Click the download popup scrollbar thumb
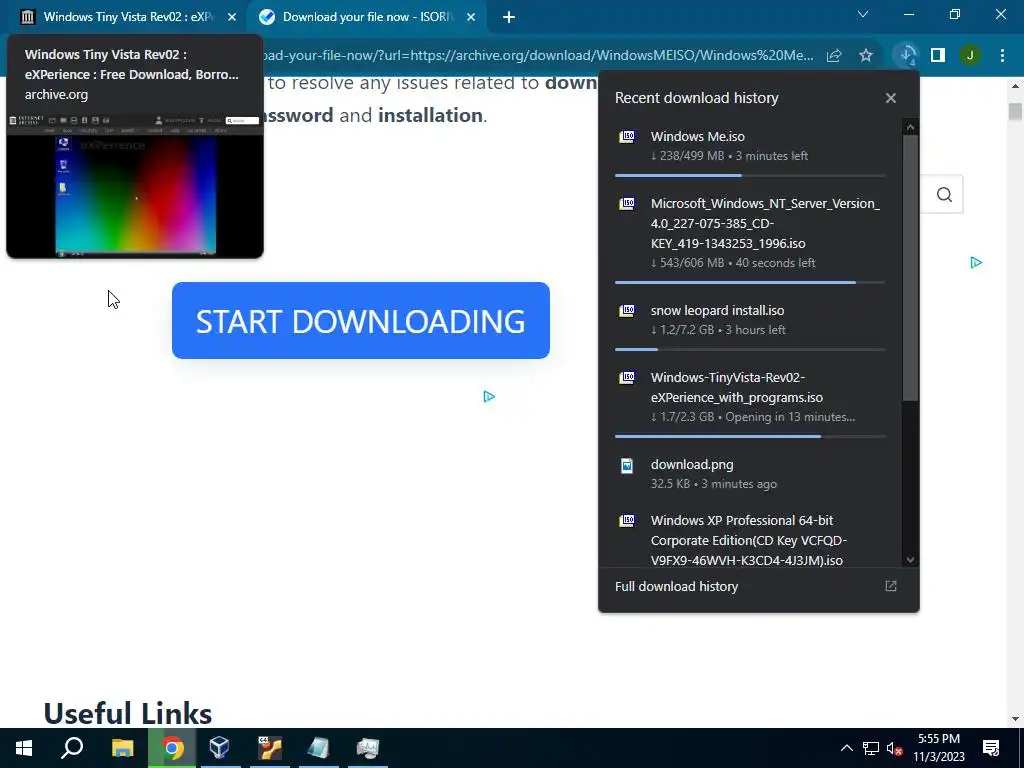The height and width of the screenshot is (768, 1024). 910,268
